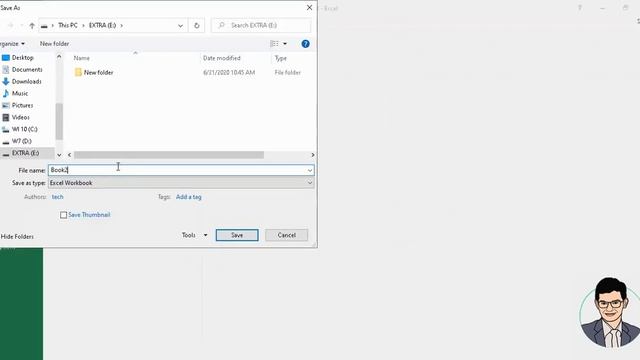The image size is (640, 360).
Task: Select Downloads in the navigation pane
Action: click(x=27, y=81)
